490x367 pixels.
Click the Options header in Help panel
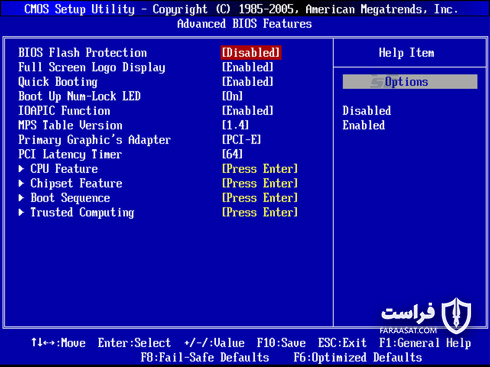(x=410, y=82)
